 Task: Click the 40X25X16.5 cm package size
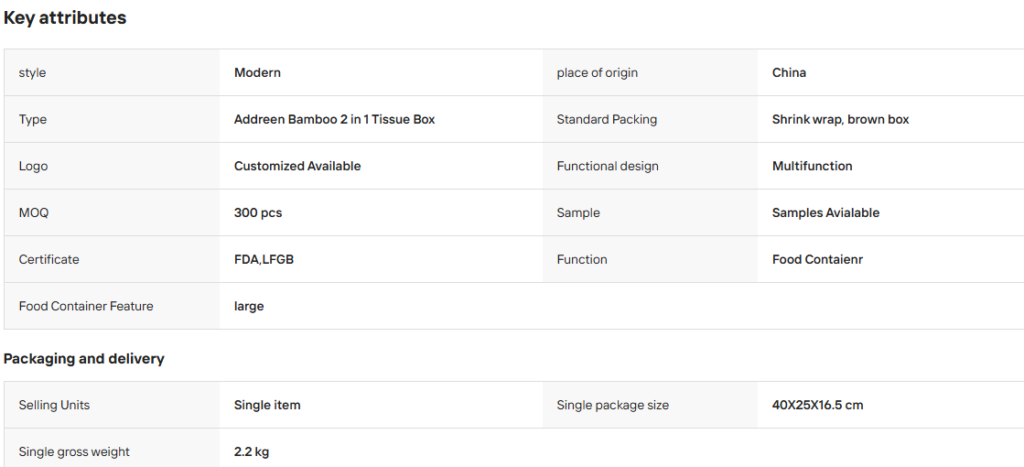pos(818,405)
